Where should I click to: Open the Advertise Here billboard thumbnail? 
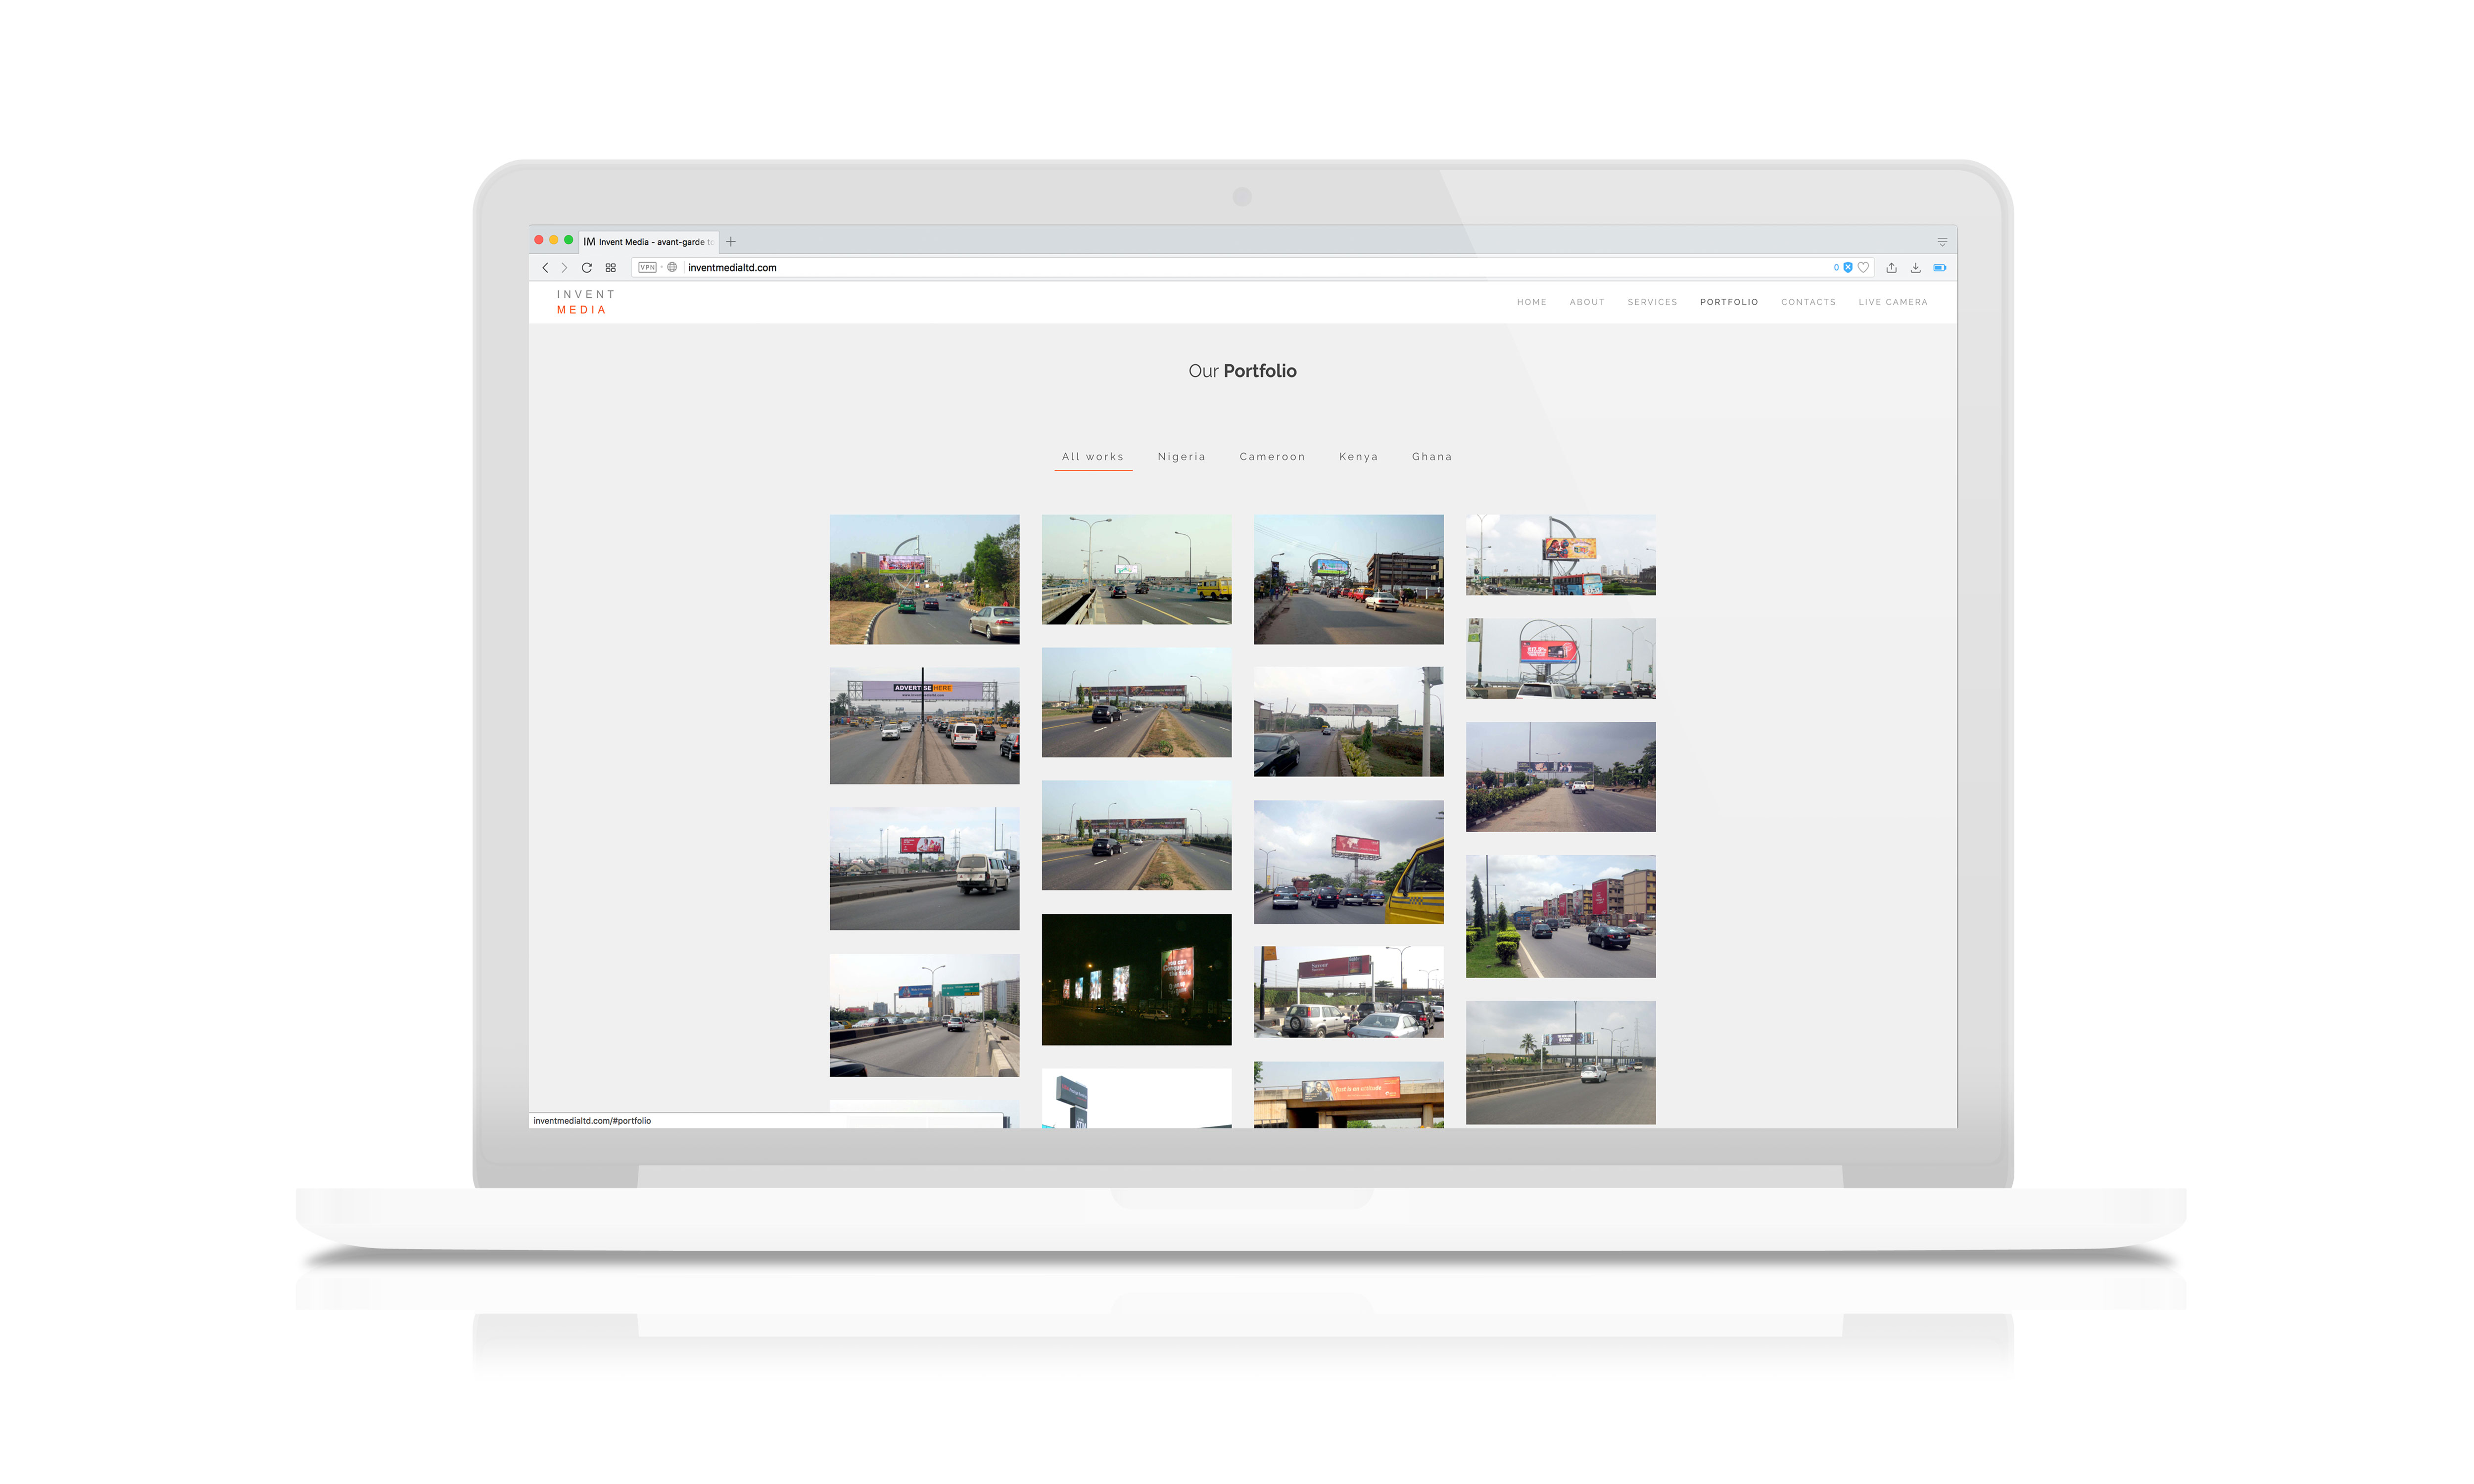tap(924, 726)
